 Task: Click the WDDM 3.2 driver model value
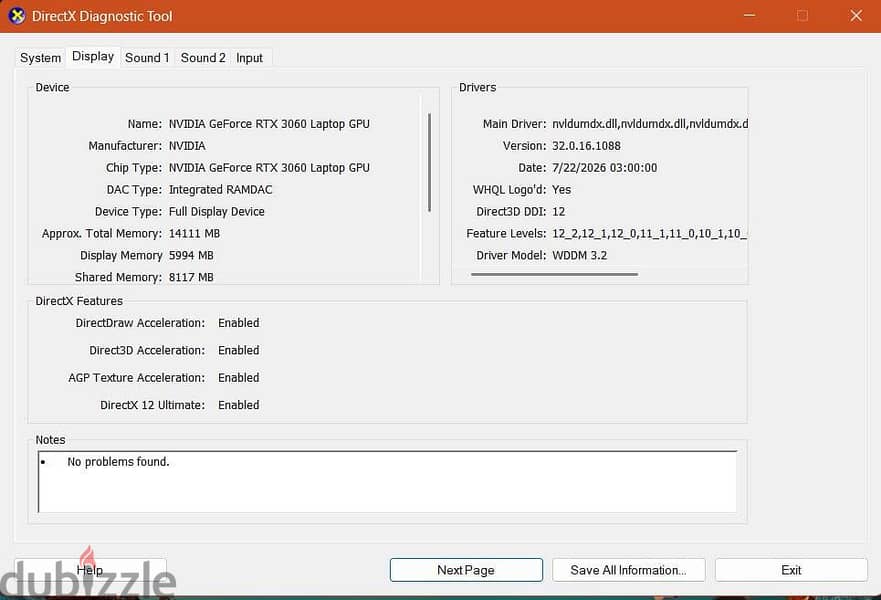click(579, 255)
